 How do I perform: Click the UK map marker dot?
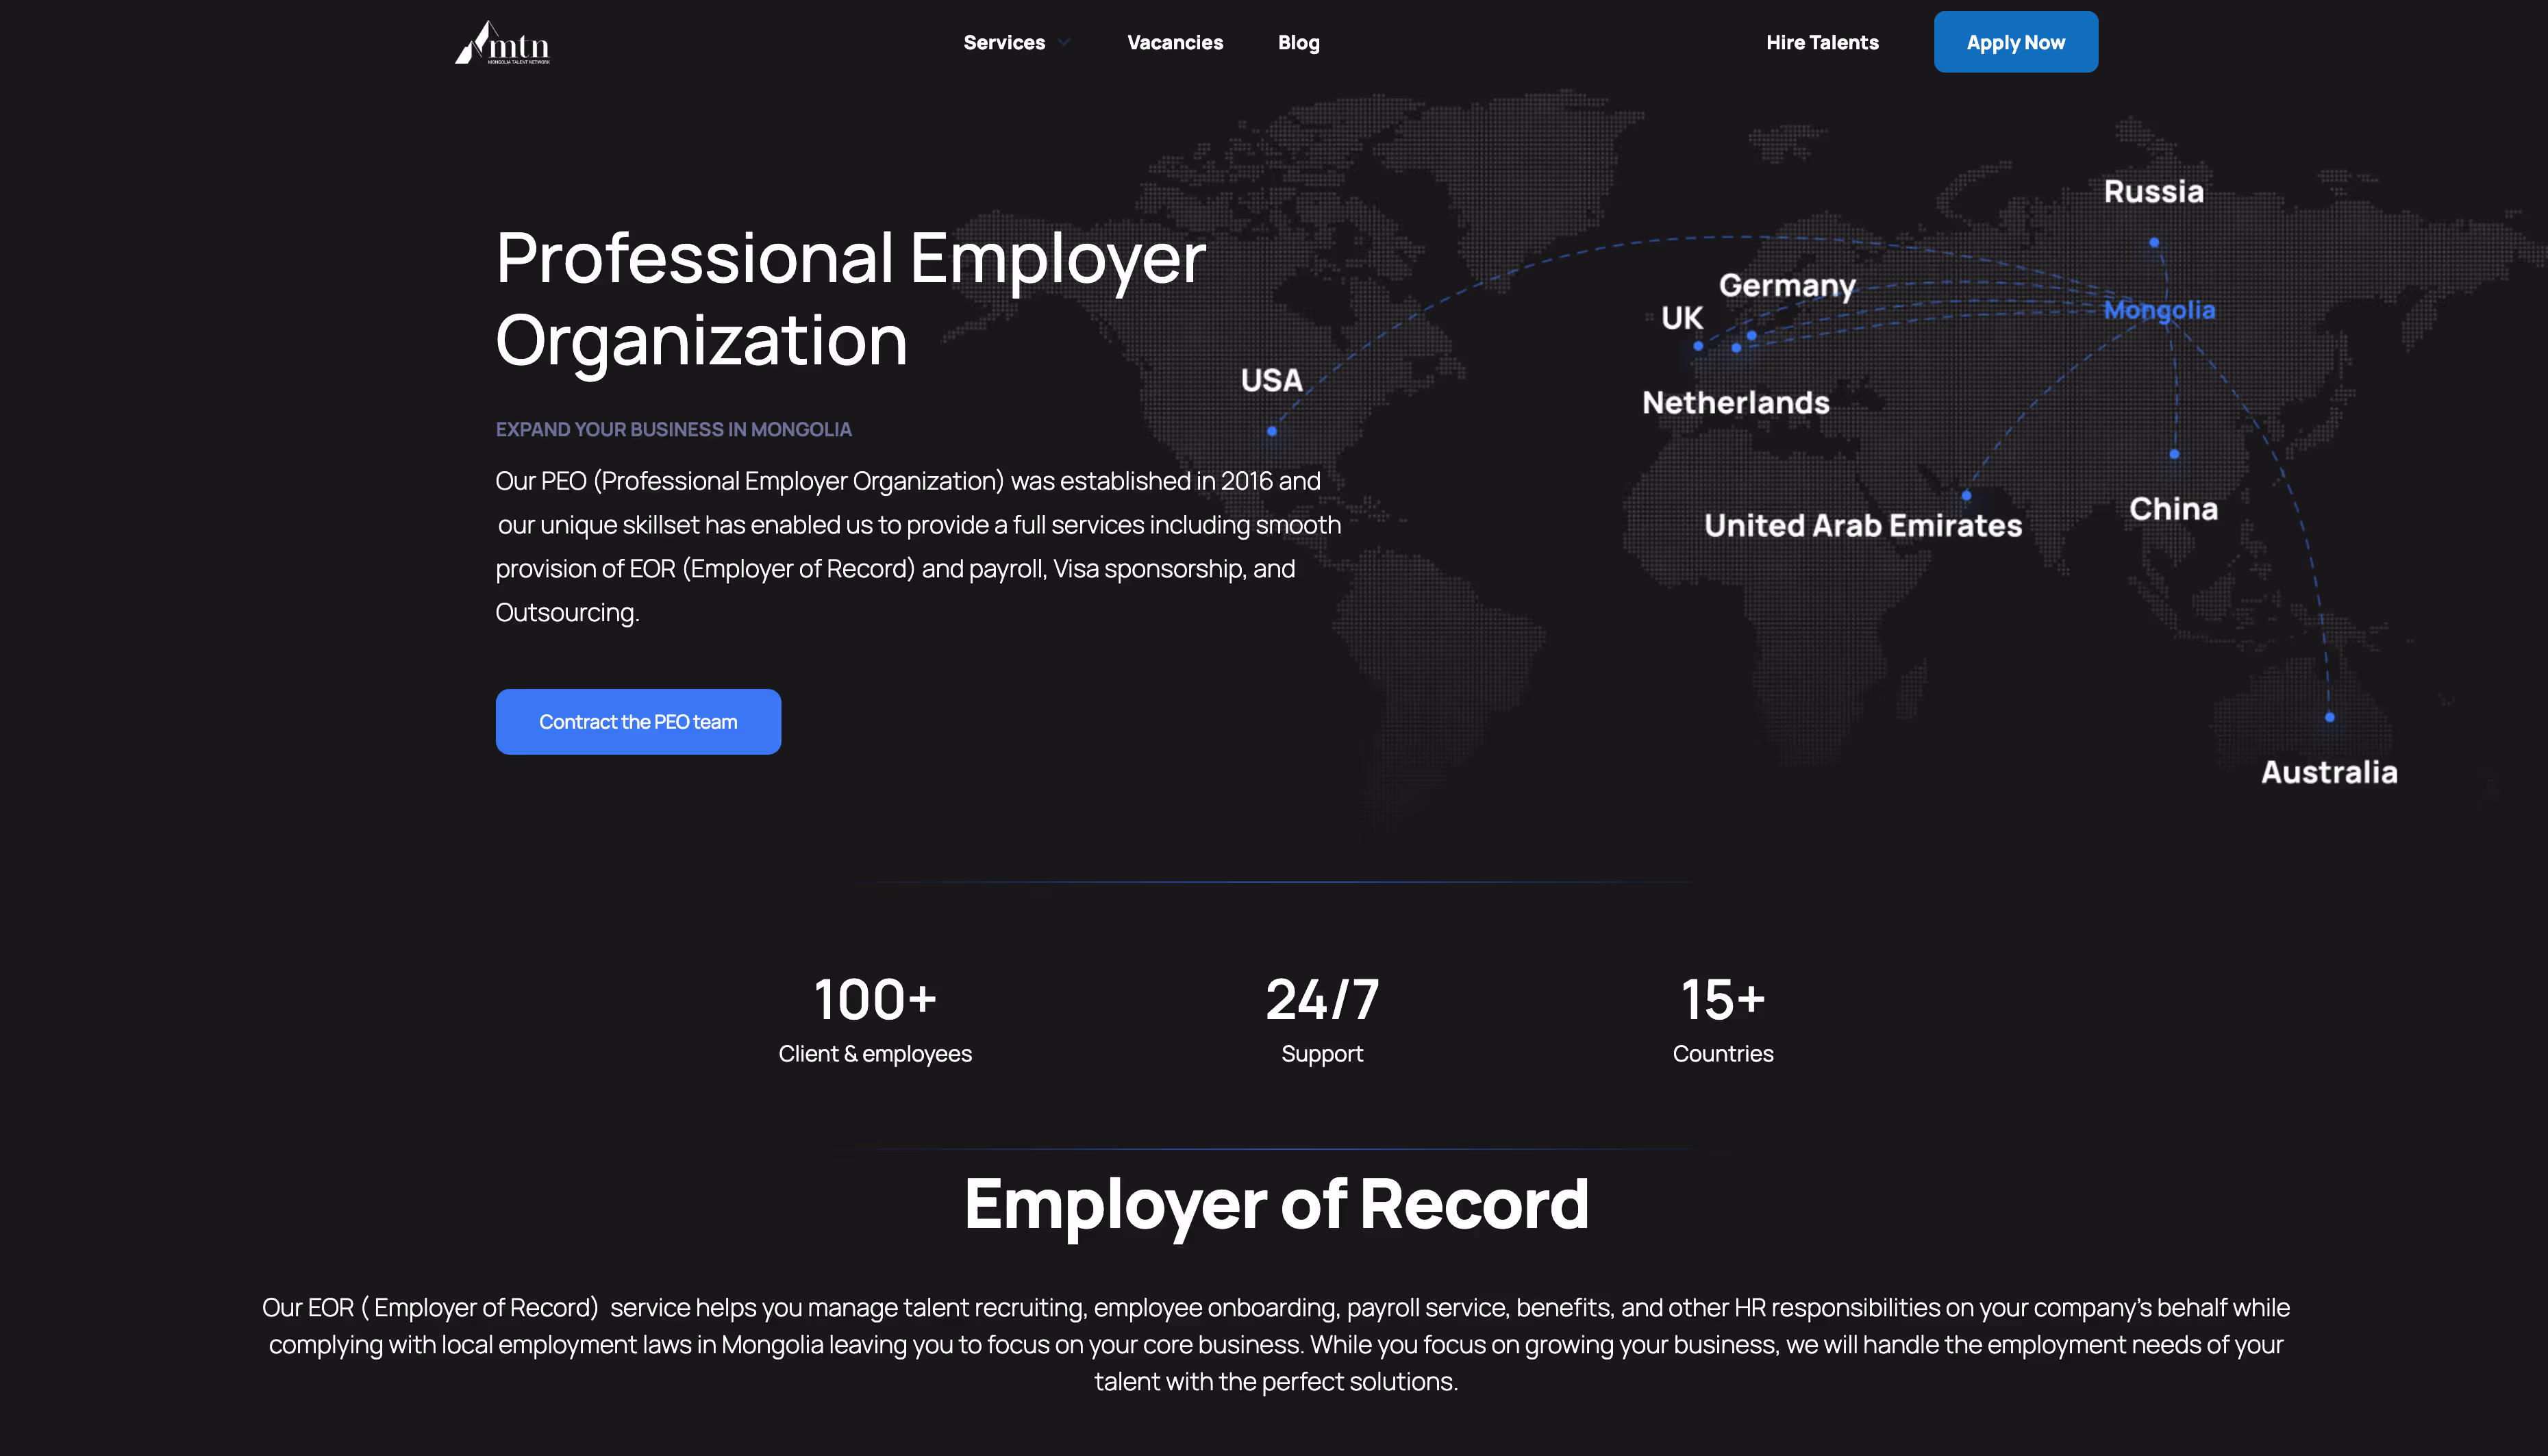pos(1698,346)
